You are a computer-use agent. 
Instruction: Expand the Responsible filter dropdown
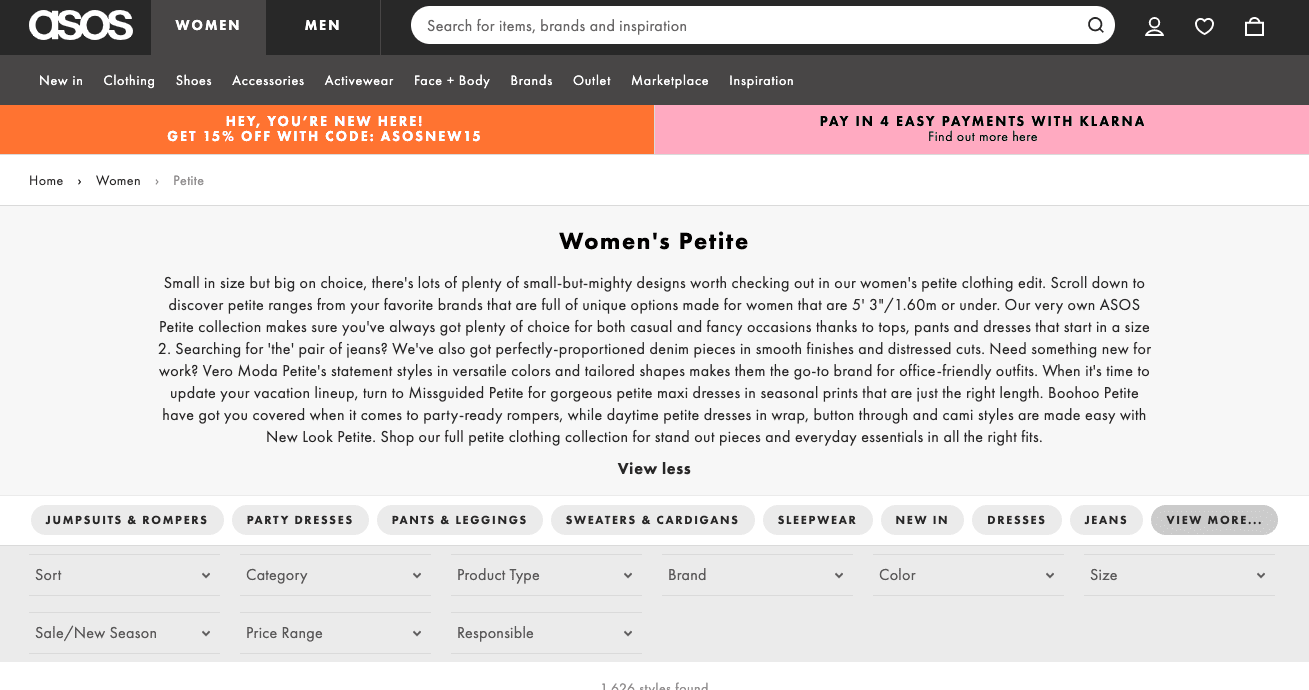546,633
